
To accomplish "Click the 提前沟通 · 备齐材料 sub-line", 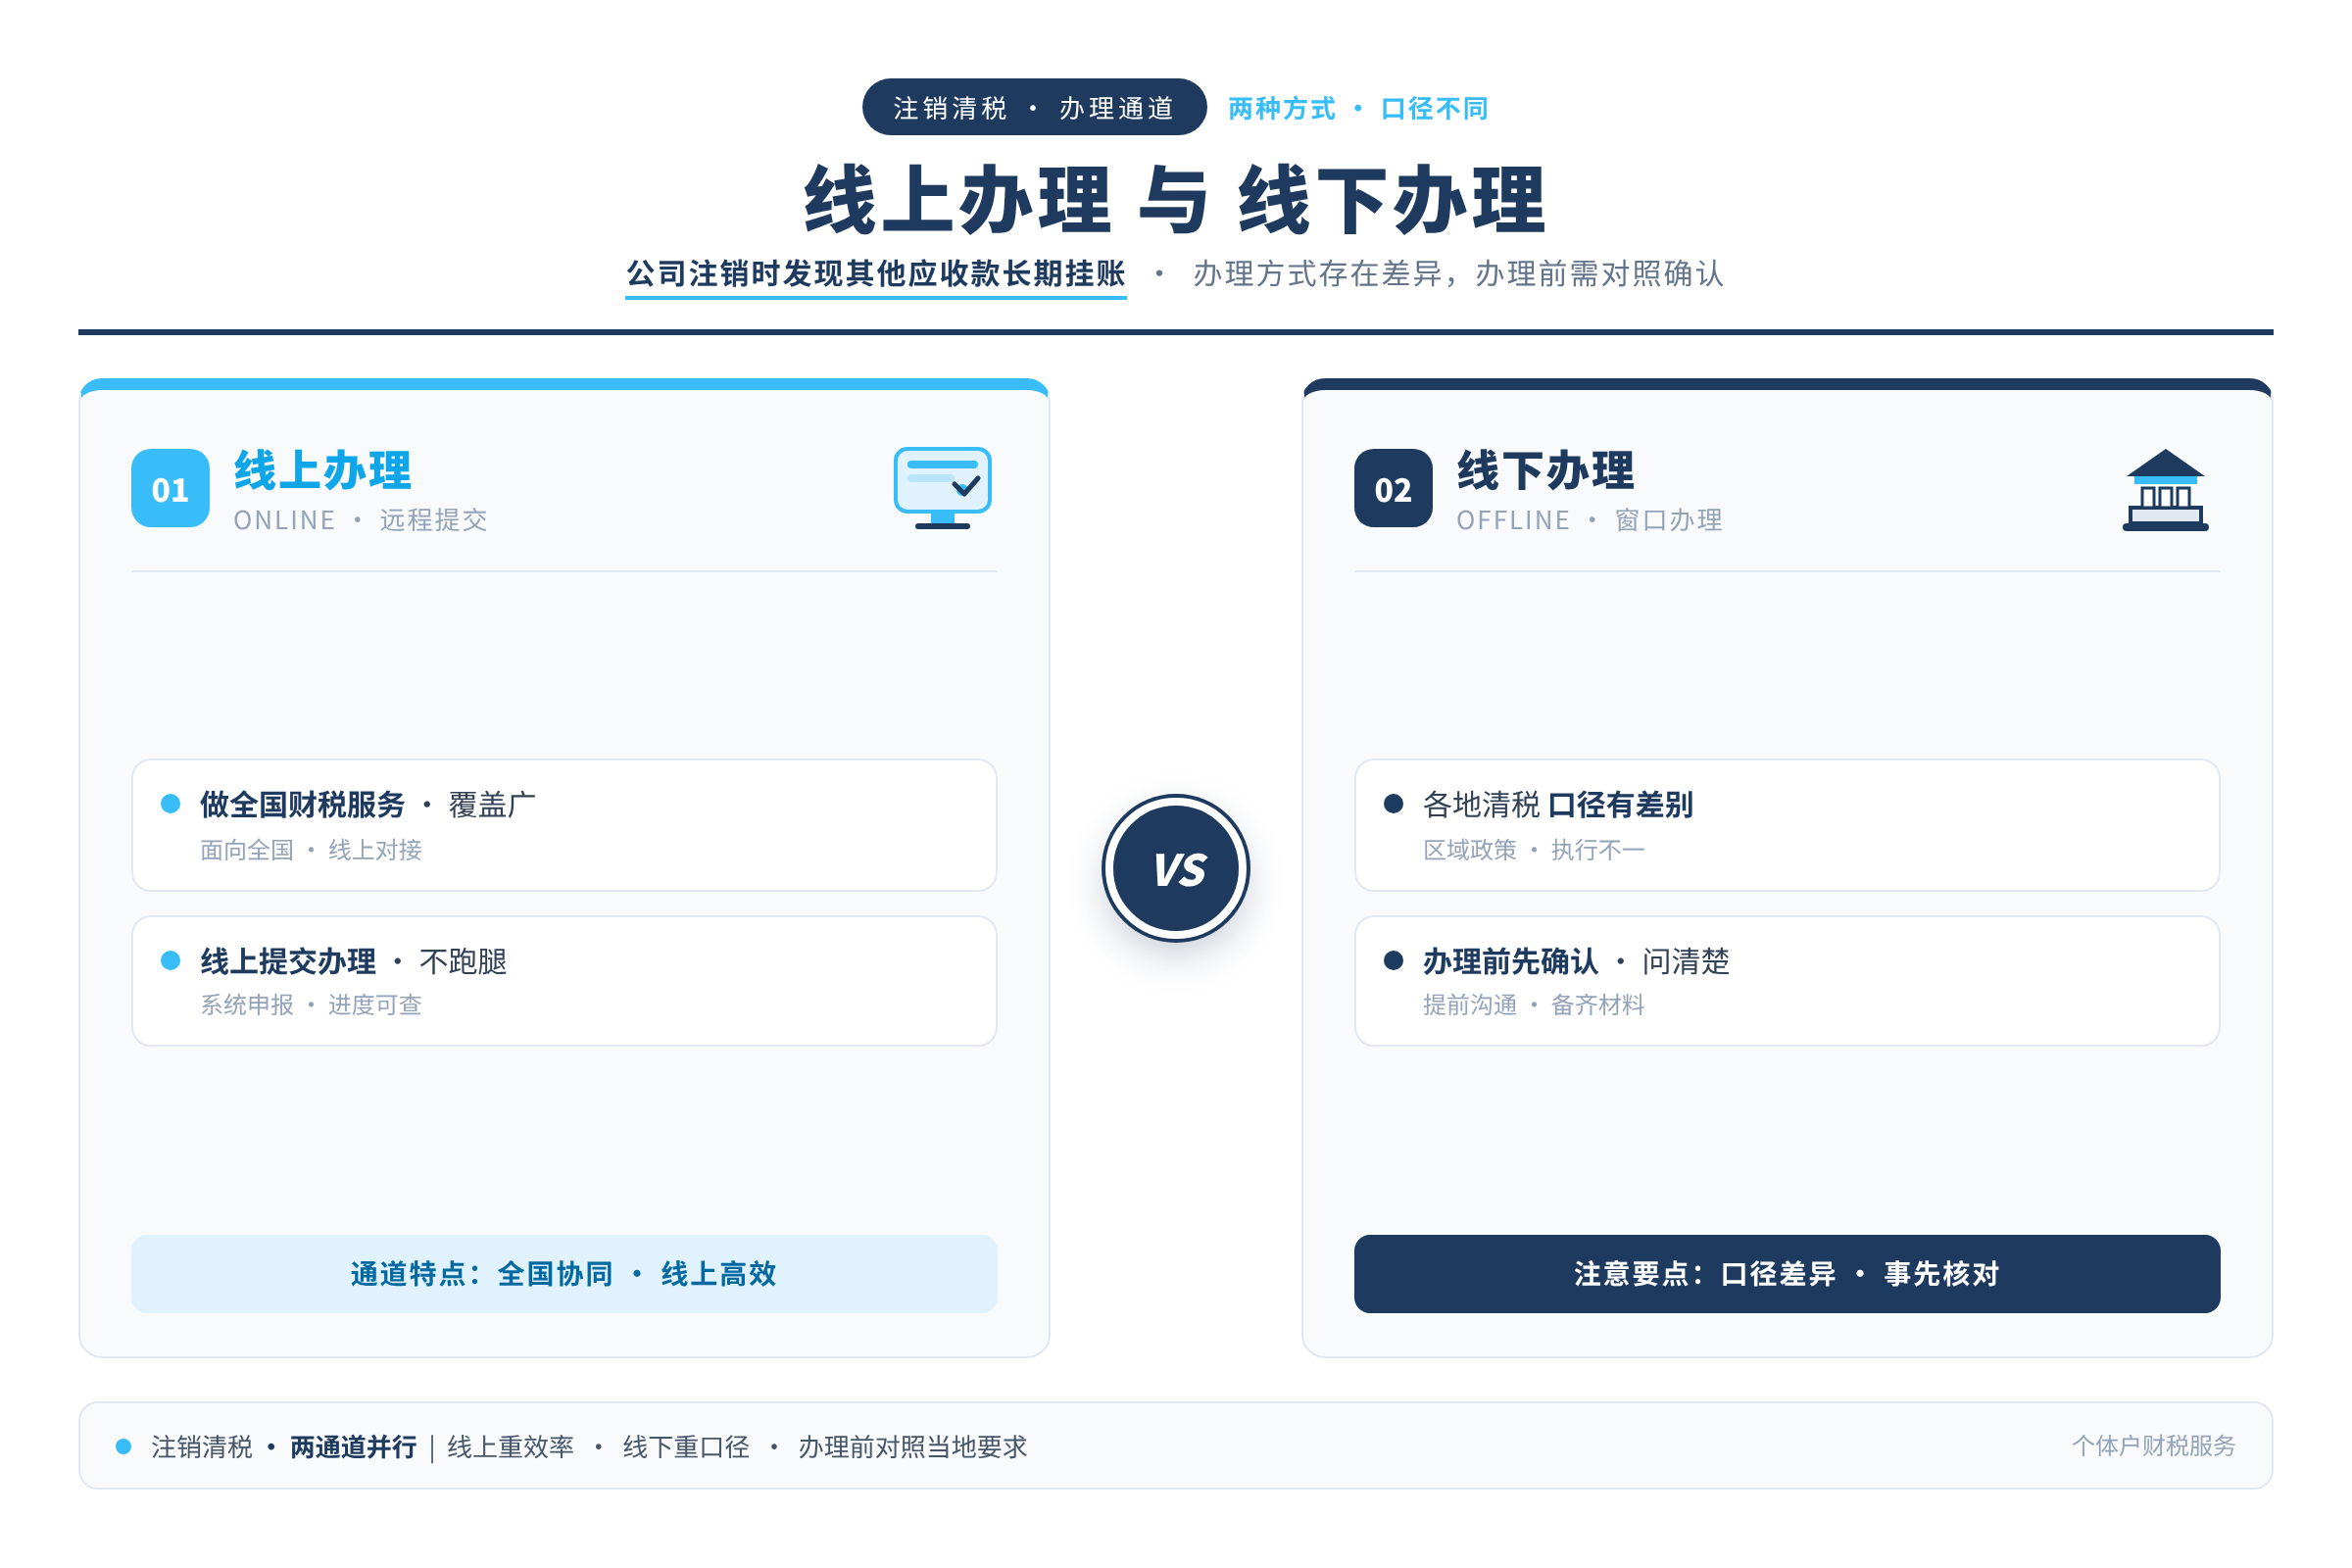I will tap(1534, 1005).
